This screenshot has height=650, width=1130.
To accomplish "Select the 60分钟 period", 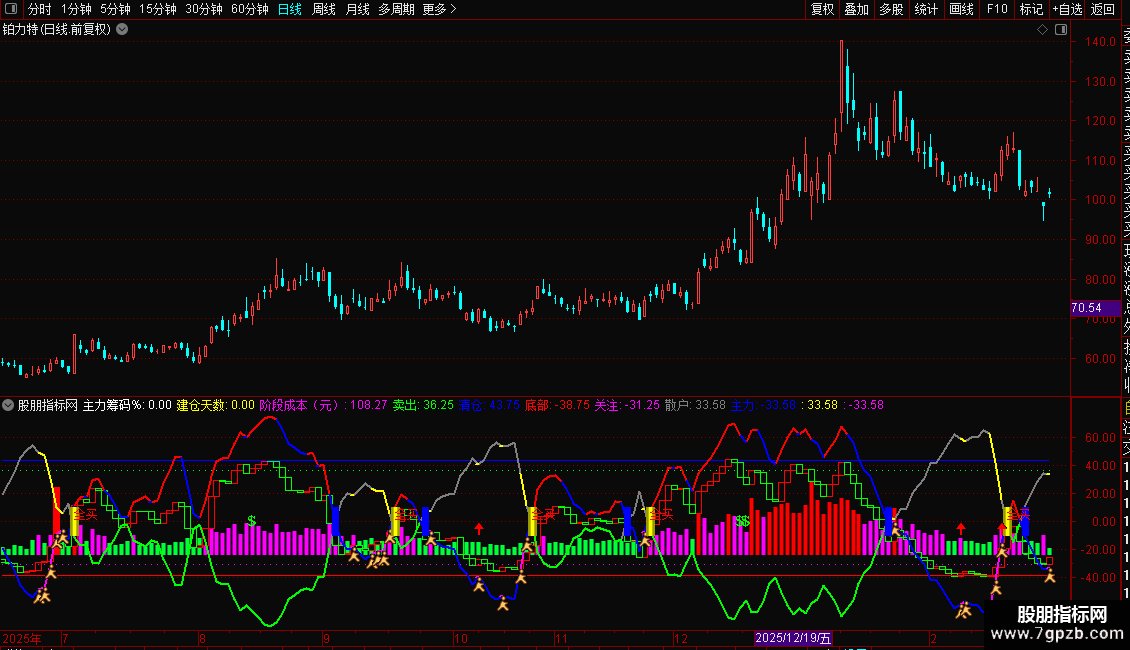I will (250, 9).
